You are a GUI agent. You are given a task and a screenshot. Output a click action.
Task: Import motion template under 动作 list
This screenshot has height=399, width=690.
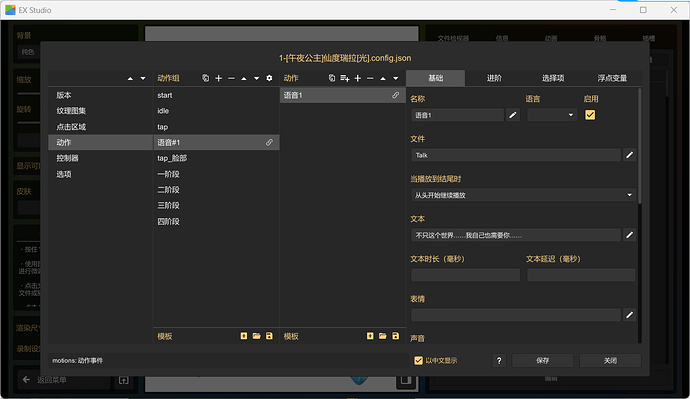(x=370, y=336)
